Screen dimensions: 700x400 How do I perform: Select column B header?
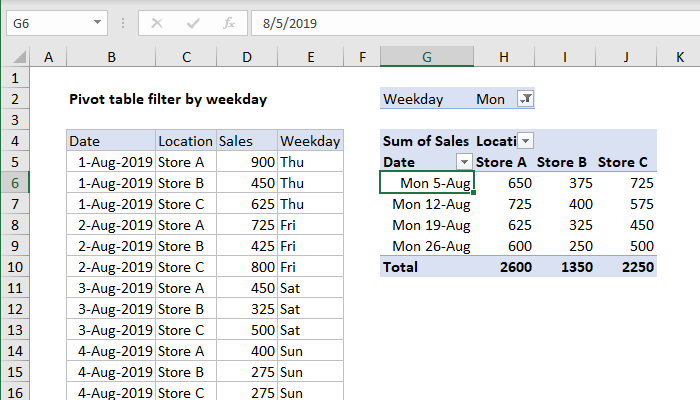point(111,57)
